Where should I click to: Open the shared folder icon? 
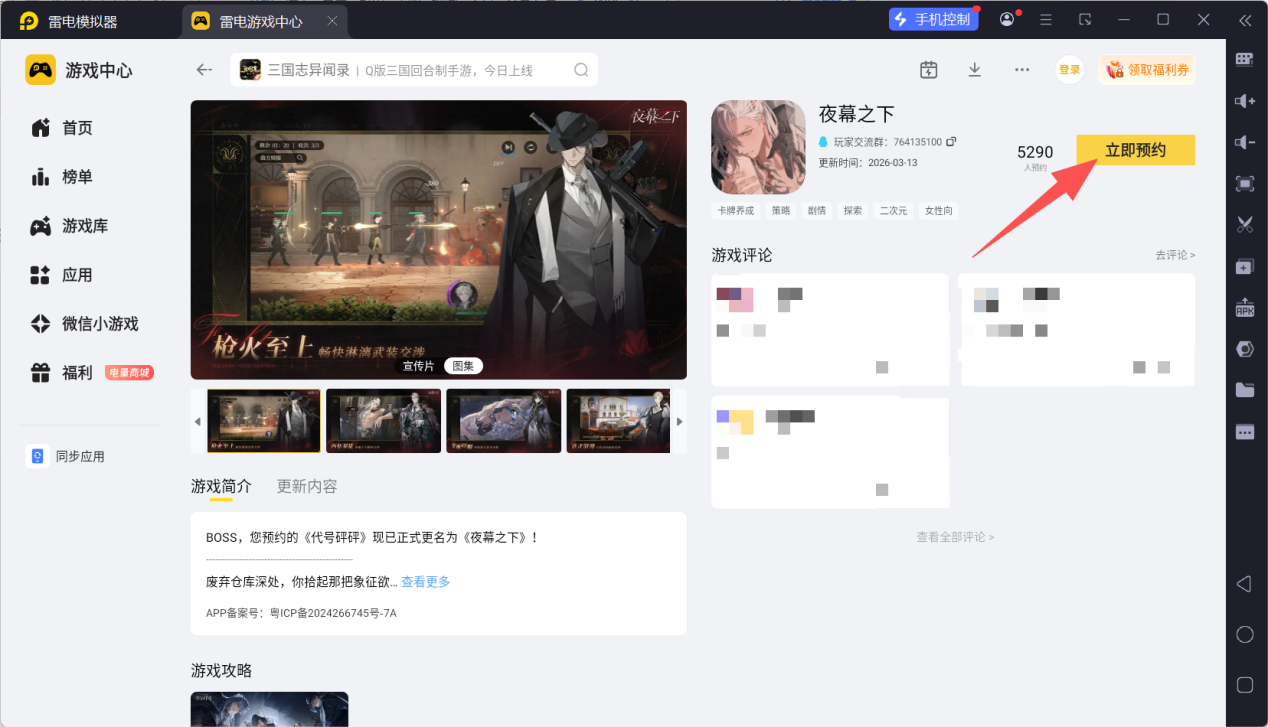pos(1244,390)
